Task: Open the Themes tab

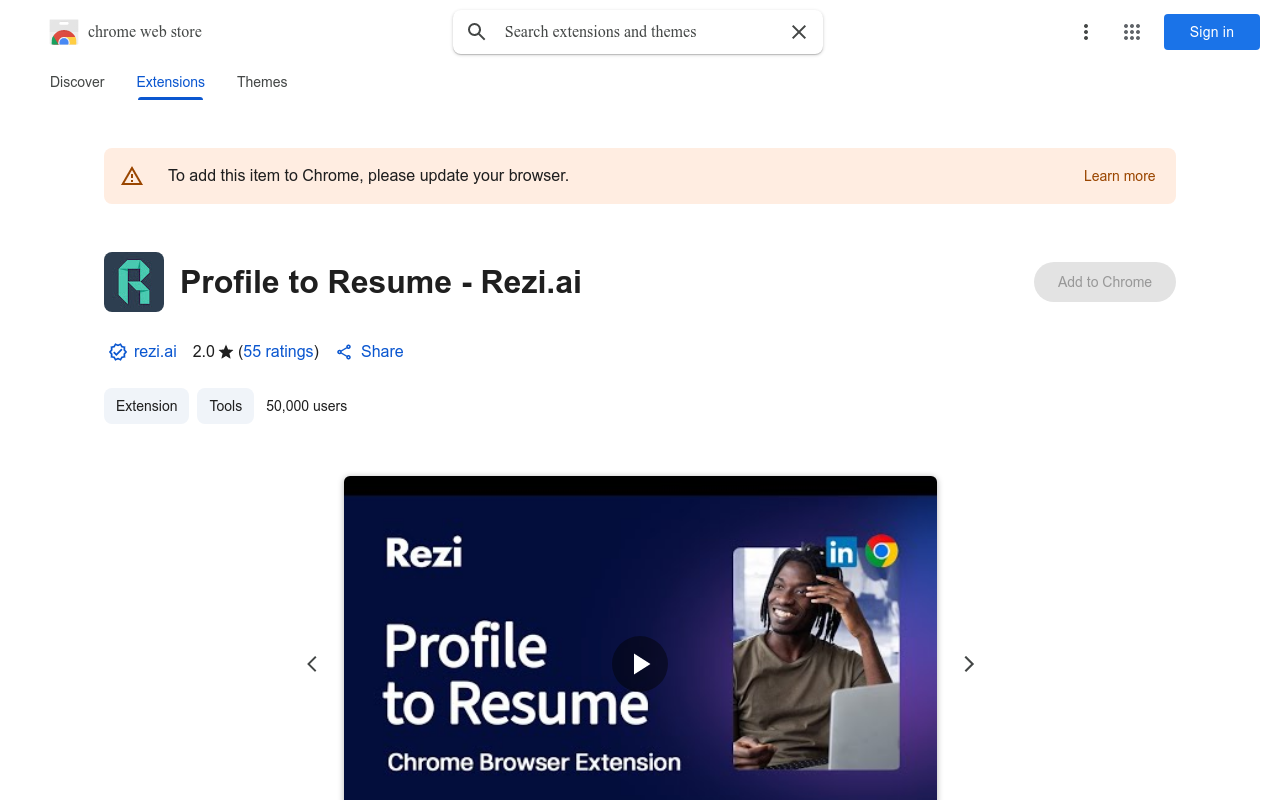Action: (262, 82)
